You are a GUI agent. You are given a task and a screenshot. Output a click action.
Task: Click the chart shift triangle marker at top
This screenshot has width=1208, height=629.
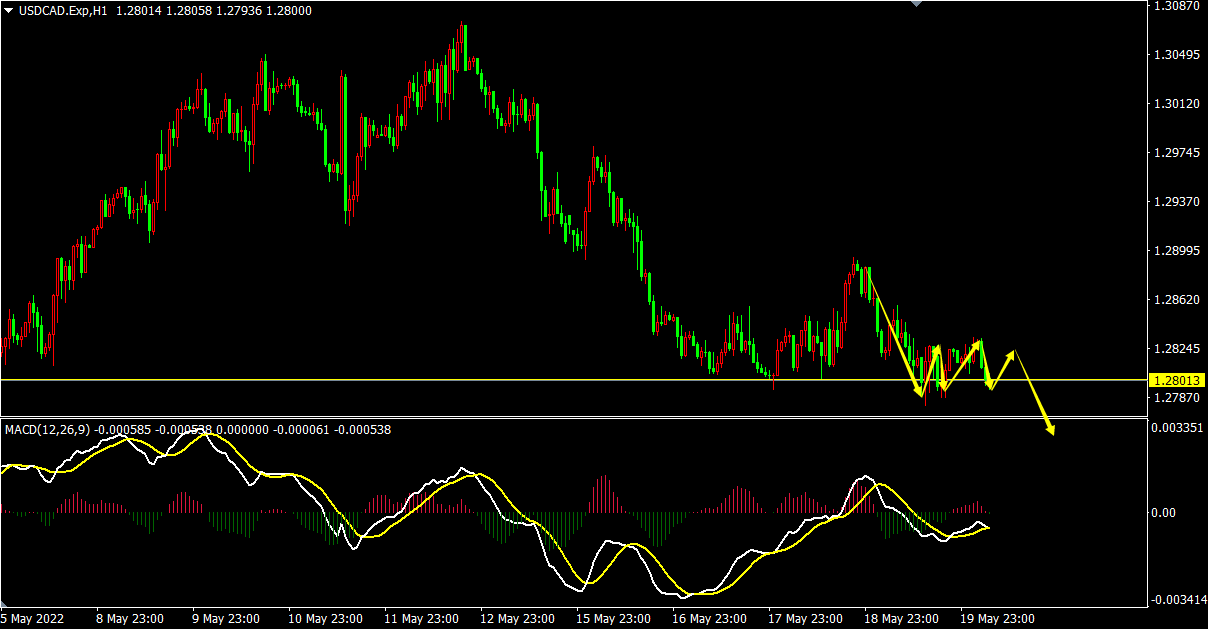pos(917,4)
